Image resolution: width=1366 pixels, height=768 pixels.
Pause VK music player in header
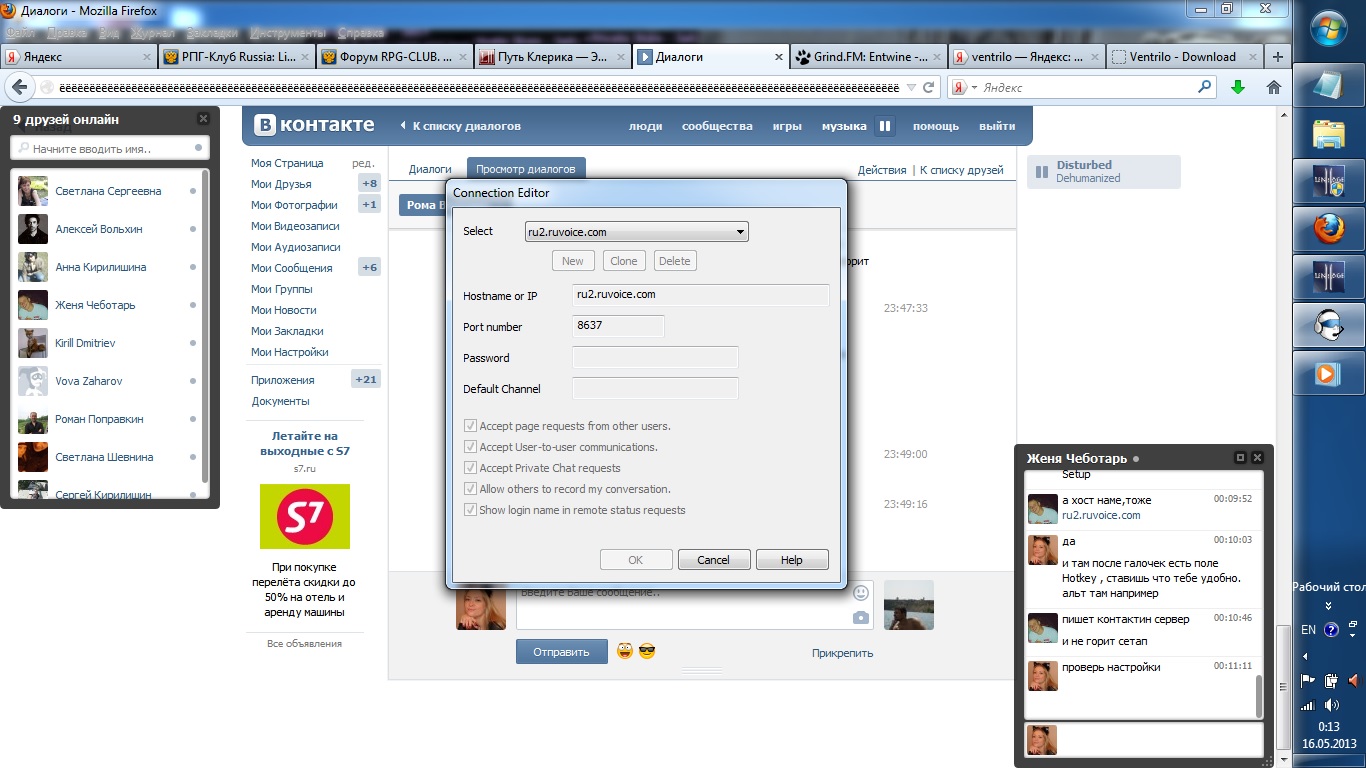coord(884,126)
